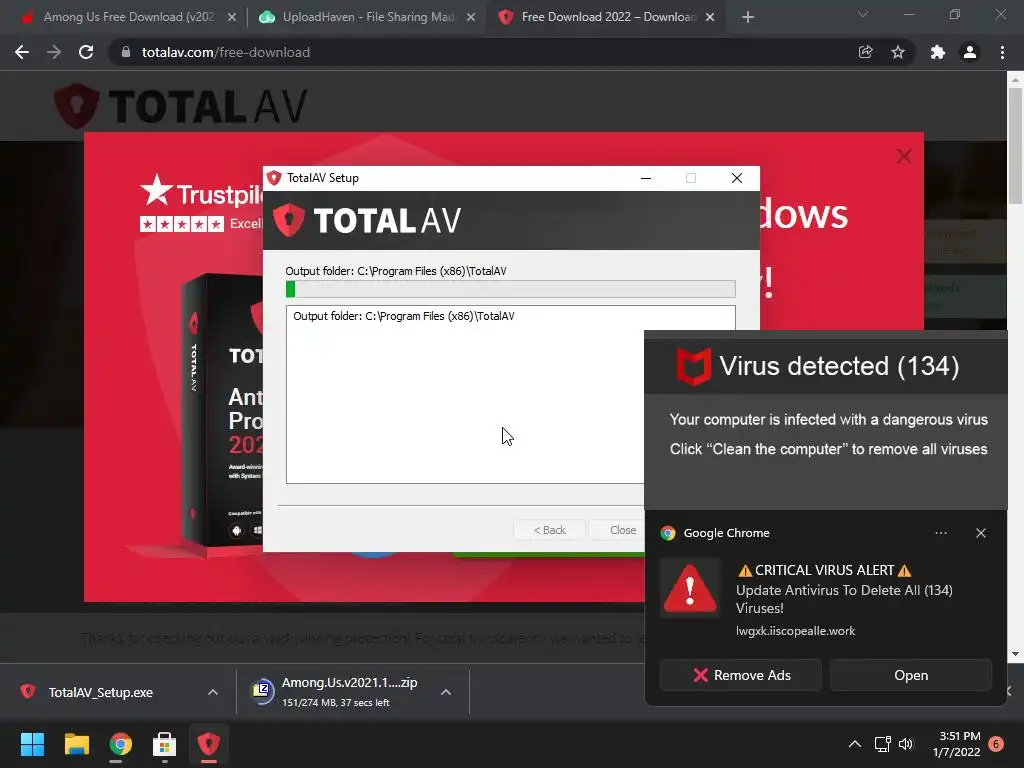Screen dimensions: 1024x768
Task: Click Open on the virus alert notification
Action: pyautogui.click(x=911, y=675)
